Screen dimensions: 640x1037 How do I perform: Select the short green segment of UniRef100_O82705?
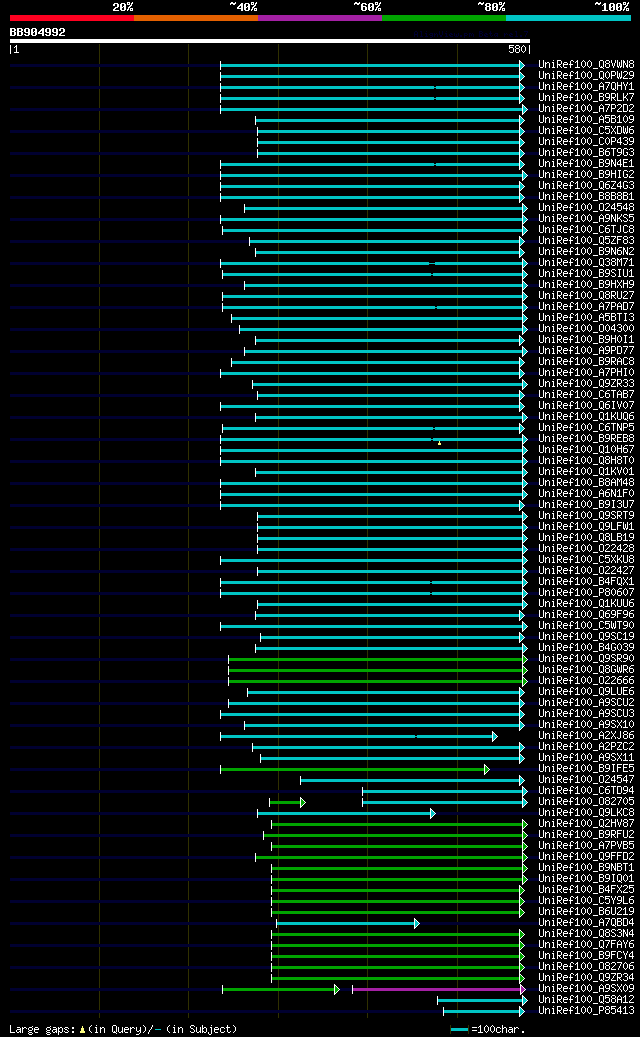[x=287, y=802]
